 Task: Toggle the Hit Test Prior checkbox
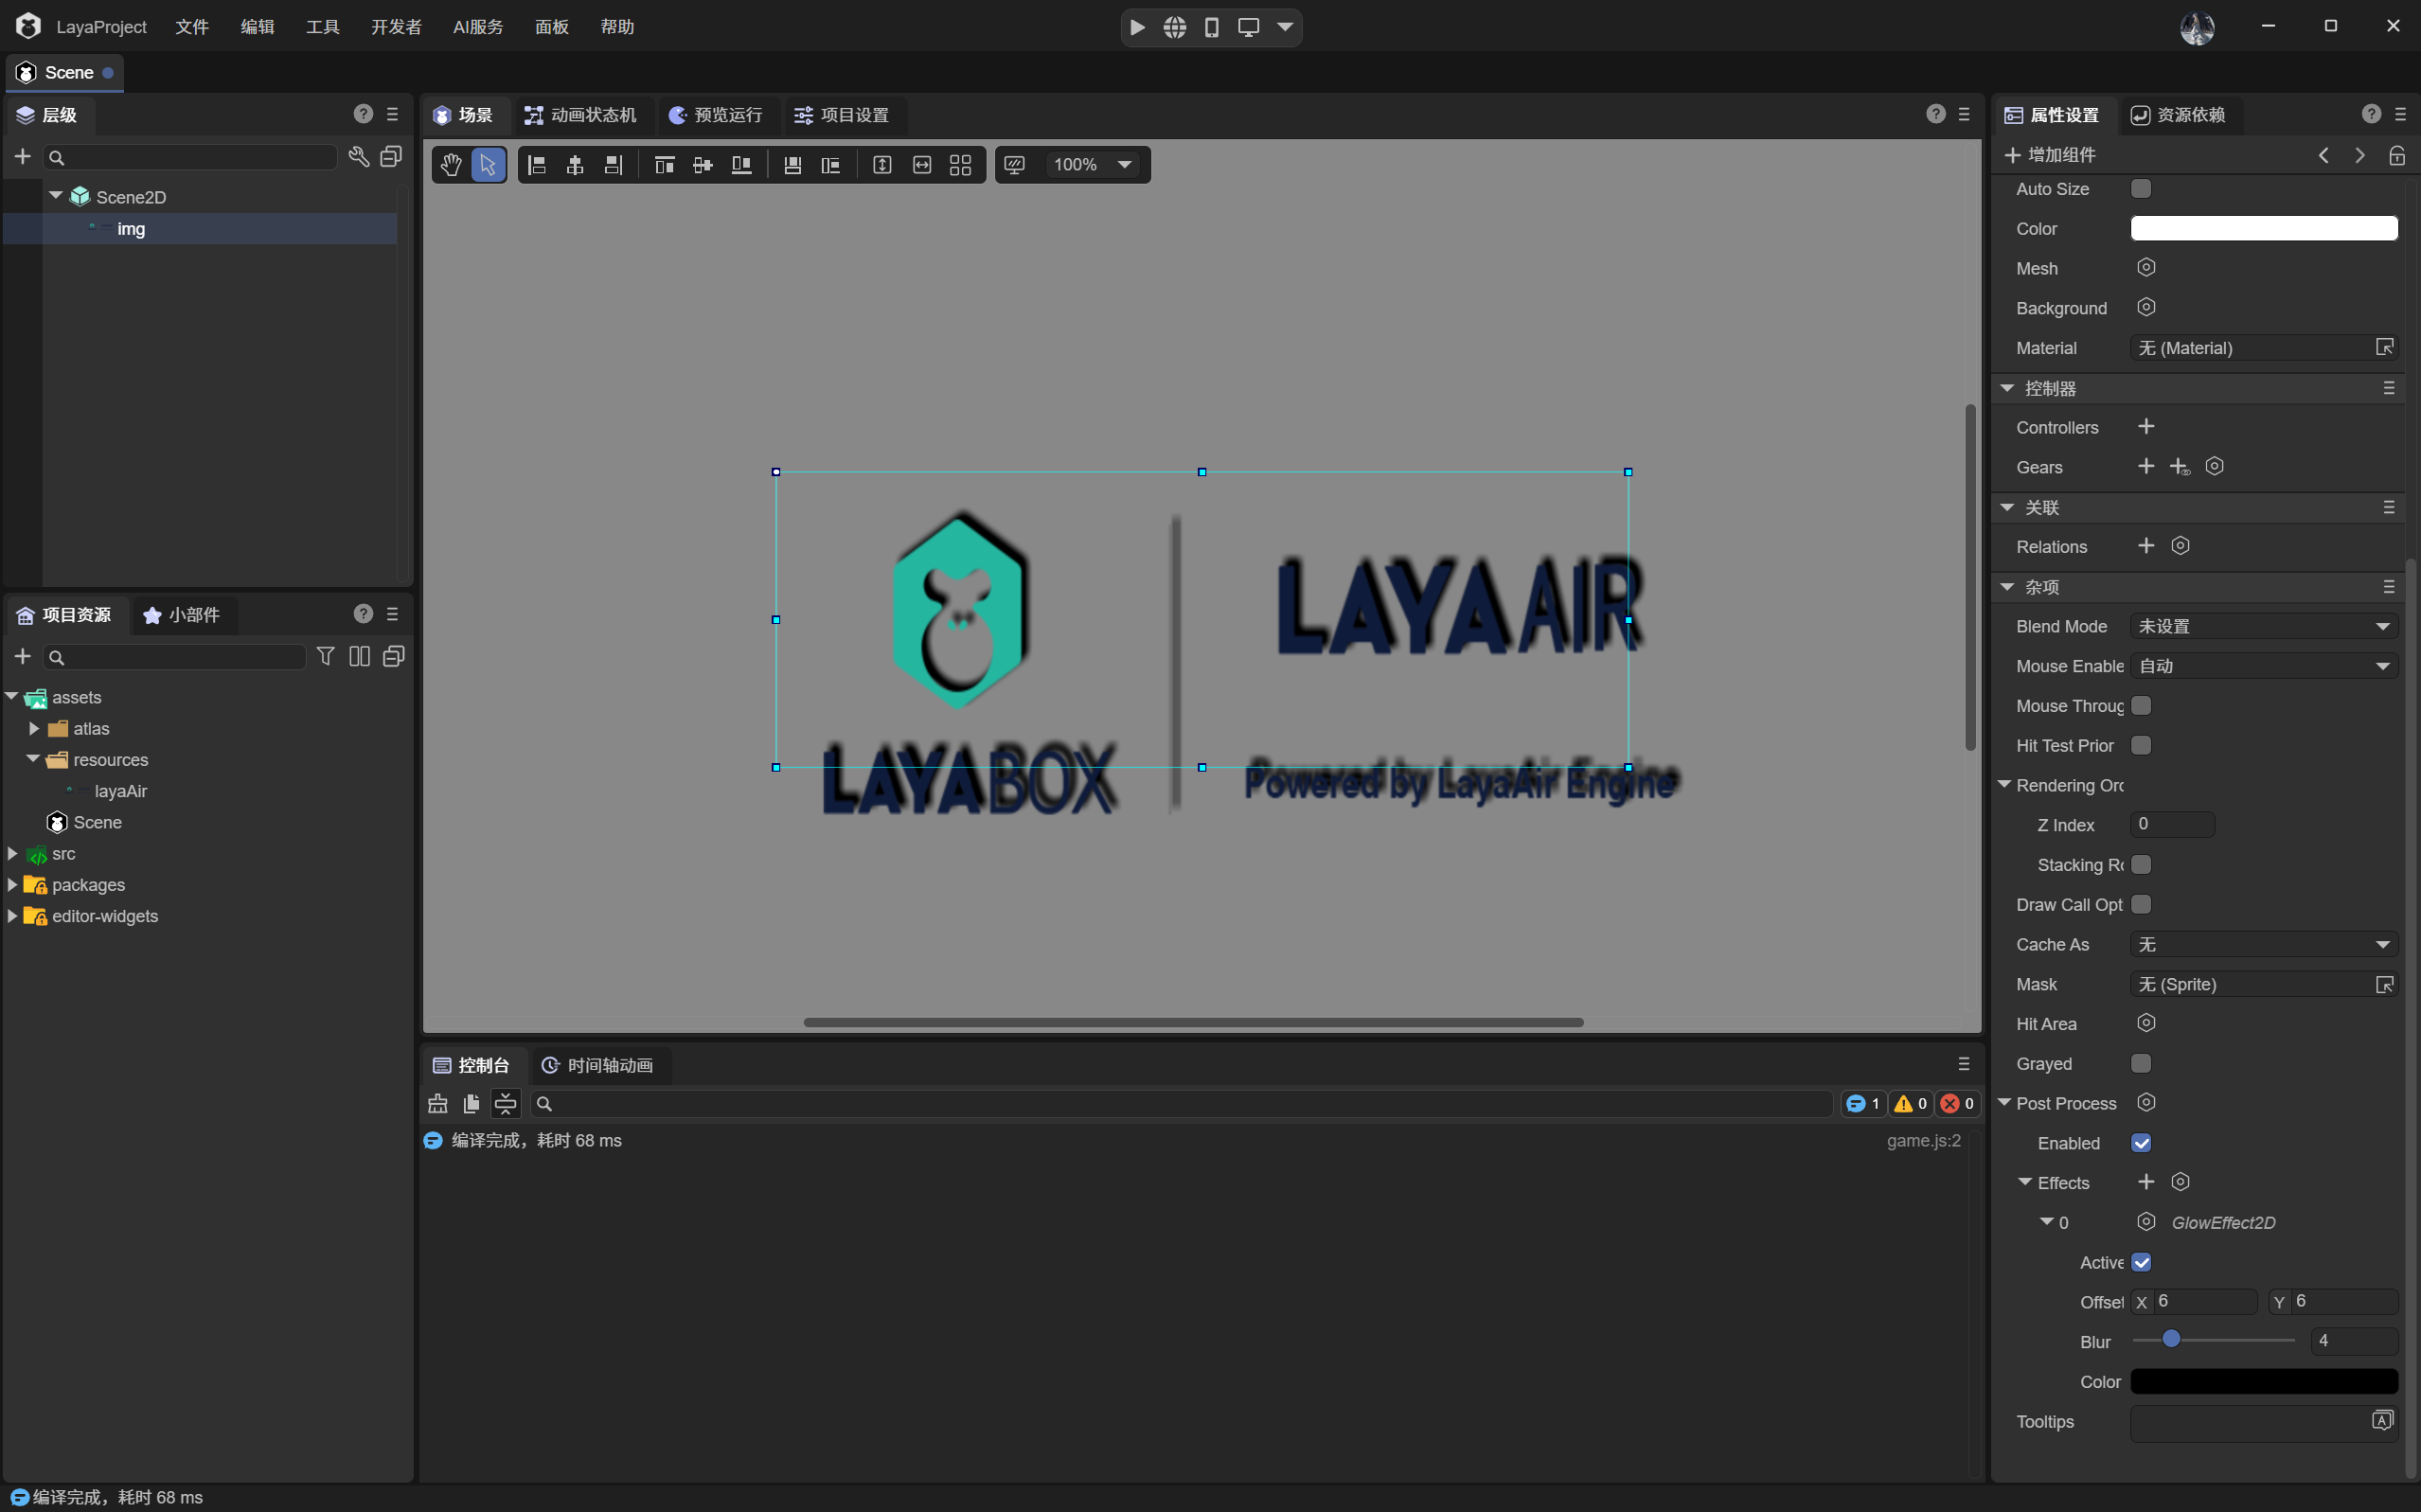[x=2141, y=745]
